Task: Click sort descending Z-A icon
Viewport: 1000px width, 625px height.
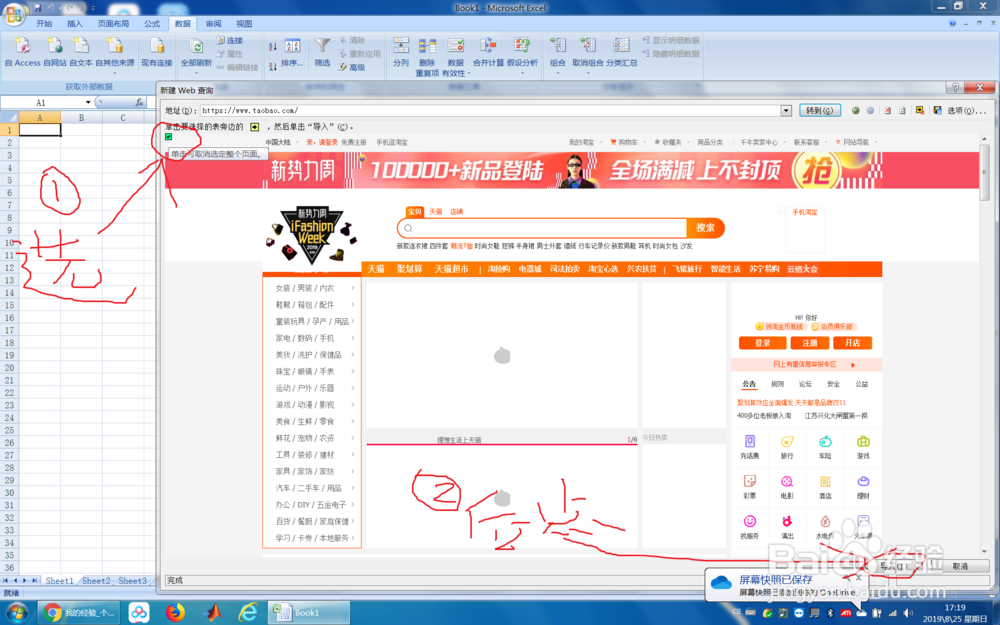Action: [x=273, y=66]
